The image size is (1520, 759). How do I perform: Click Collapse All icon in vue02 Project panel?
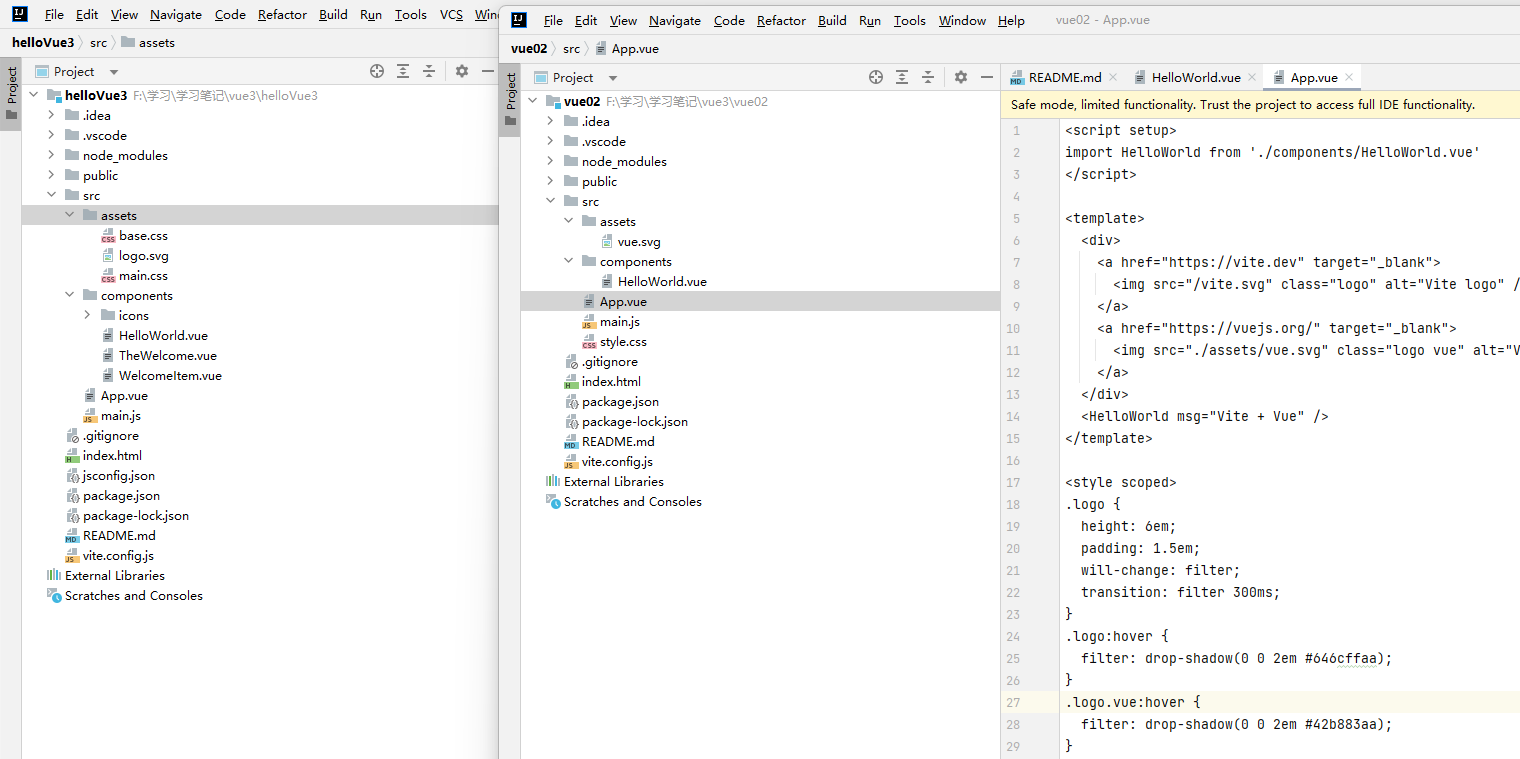point(928,77)
